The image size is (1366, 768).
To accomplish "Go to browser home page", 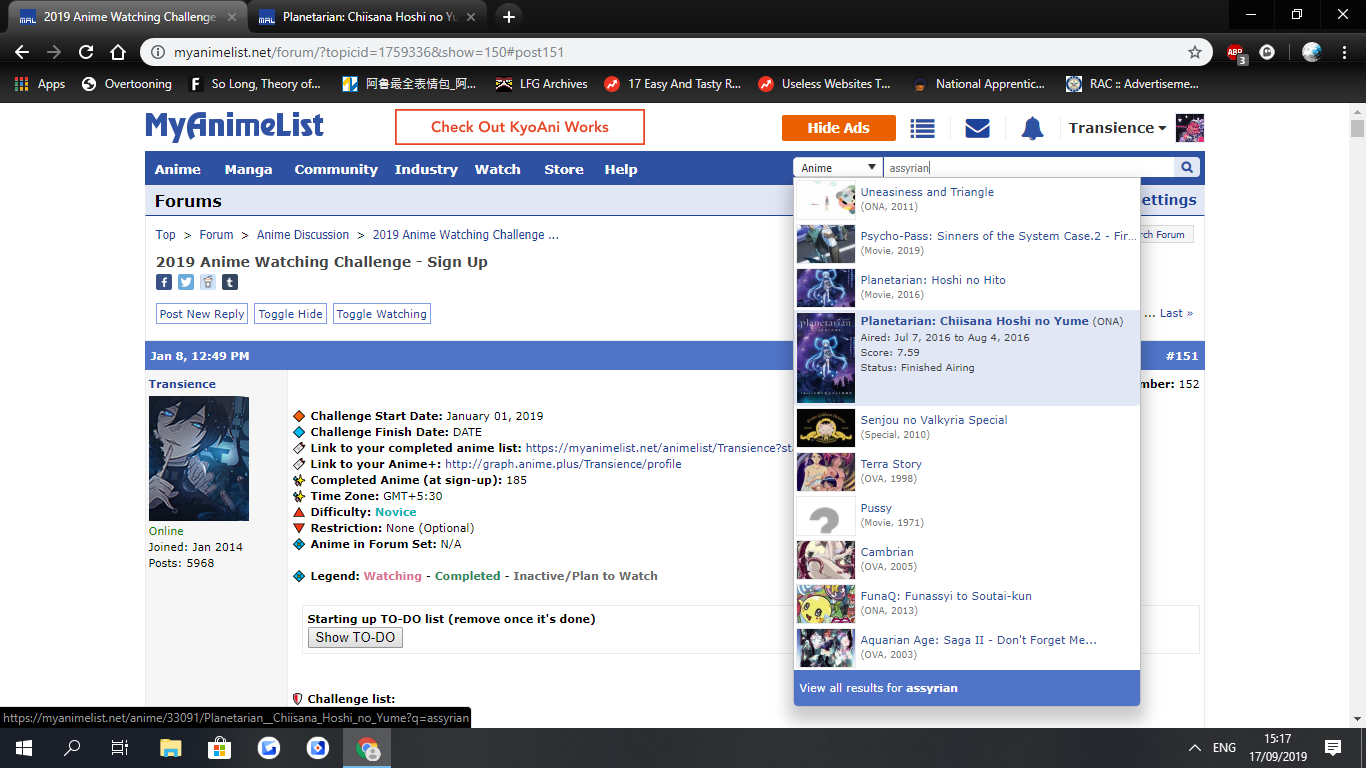I will [x=118, y=52].
